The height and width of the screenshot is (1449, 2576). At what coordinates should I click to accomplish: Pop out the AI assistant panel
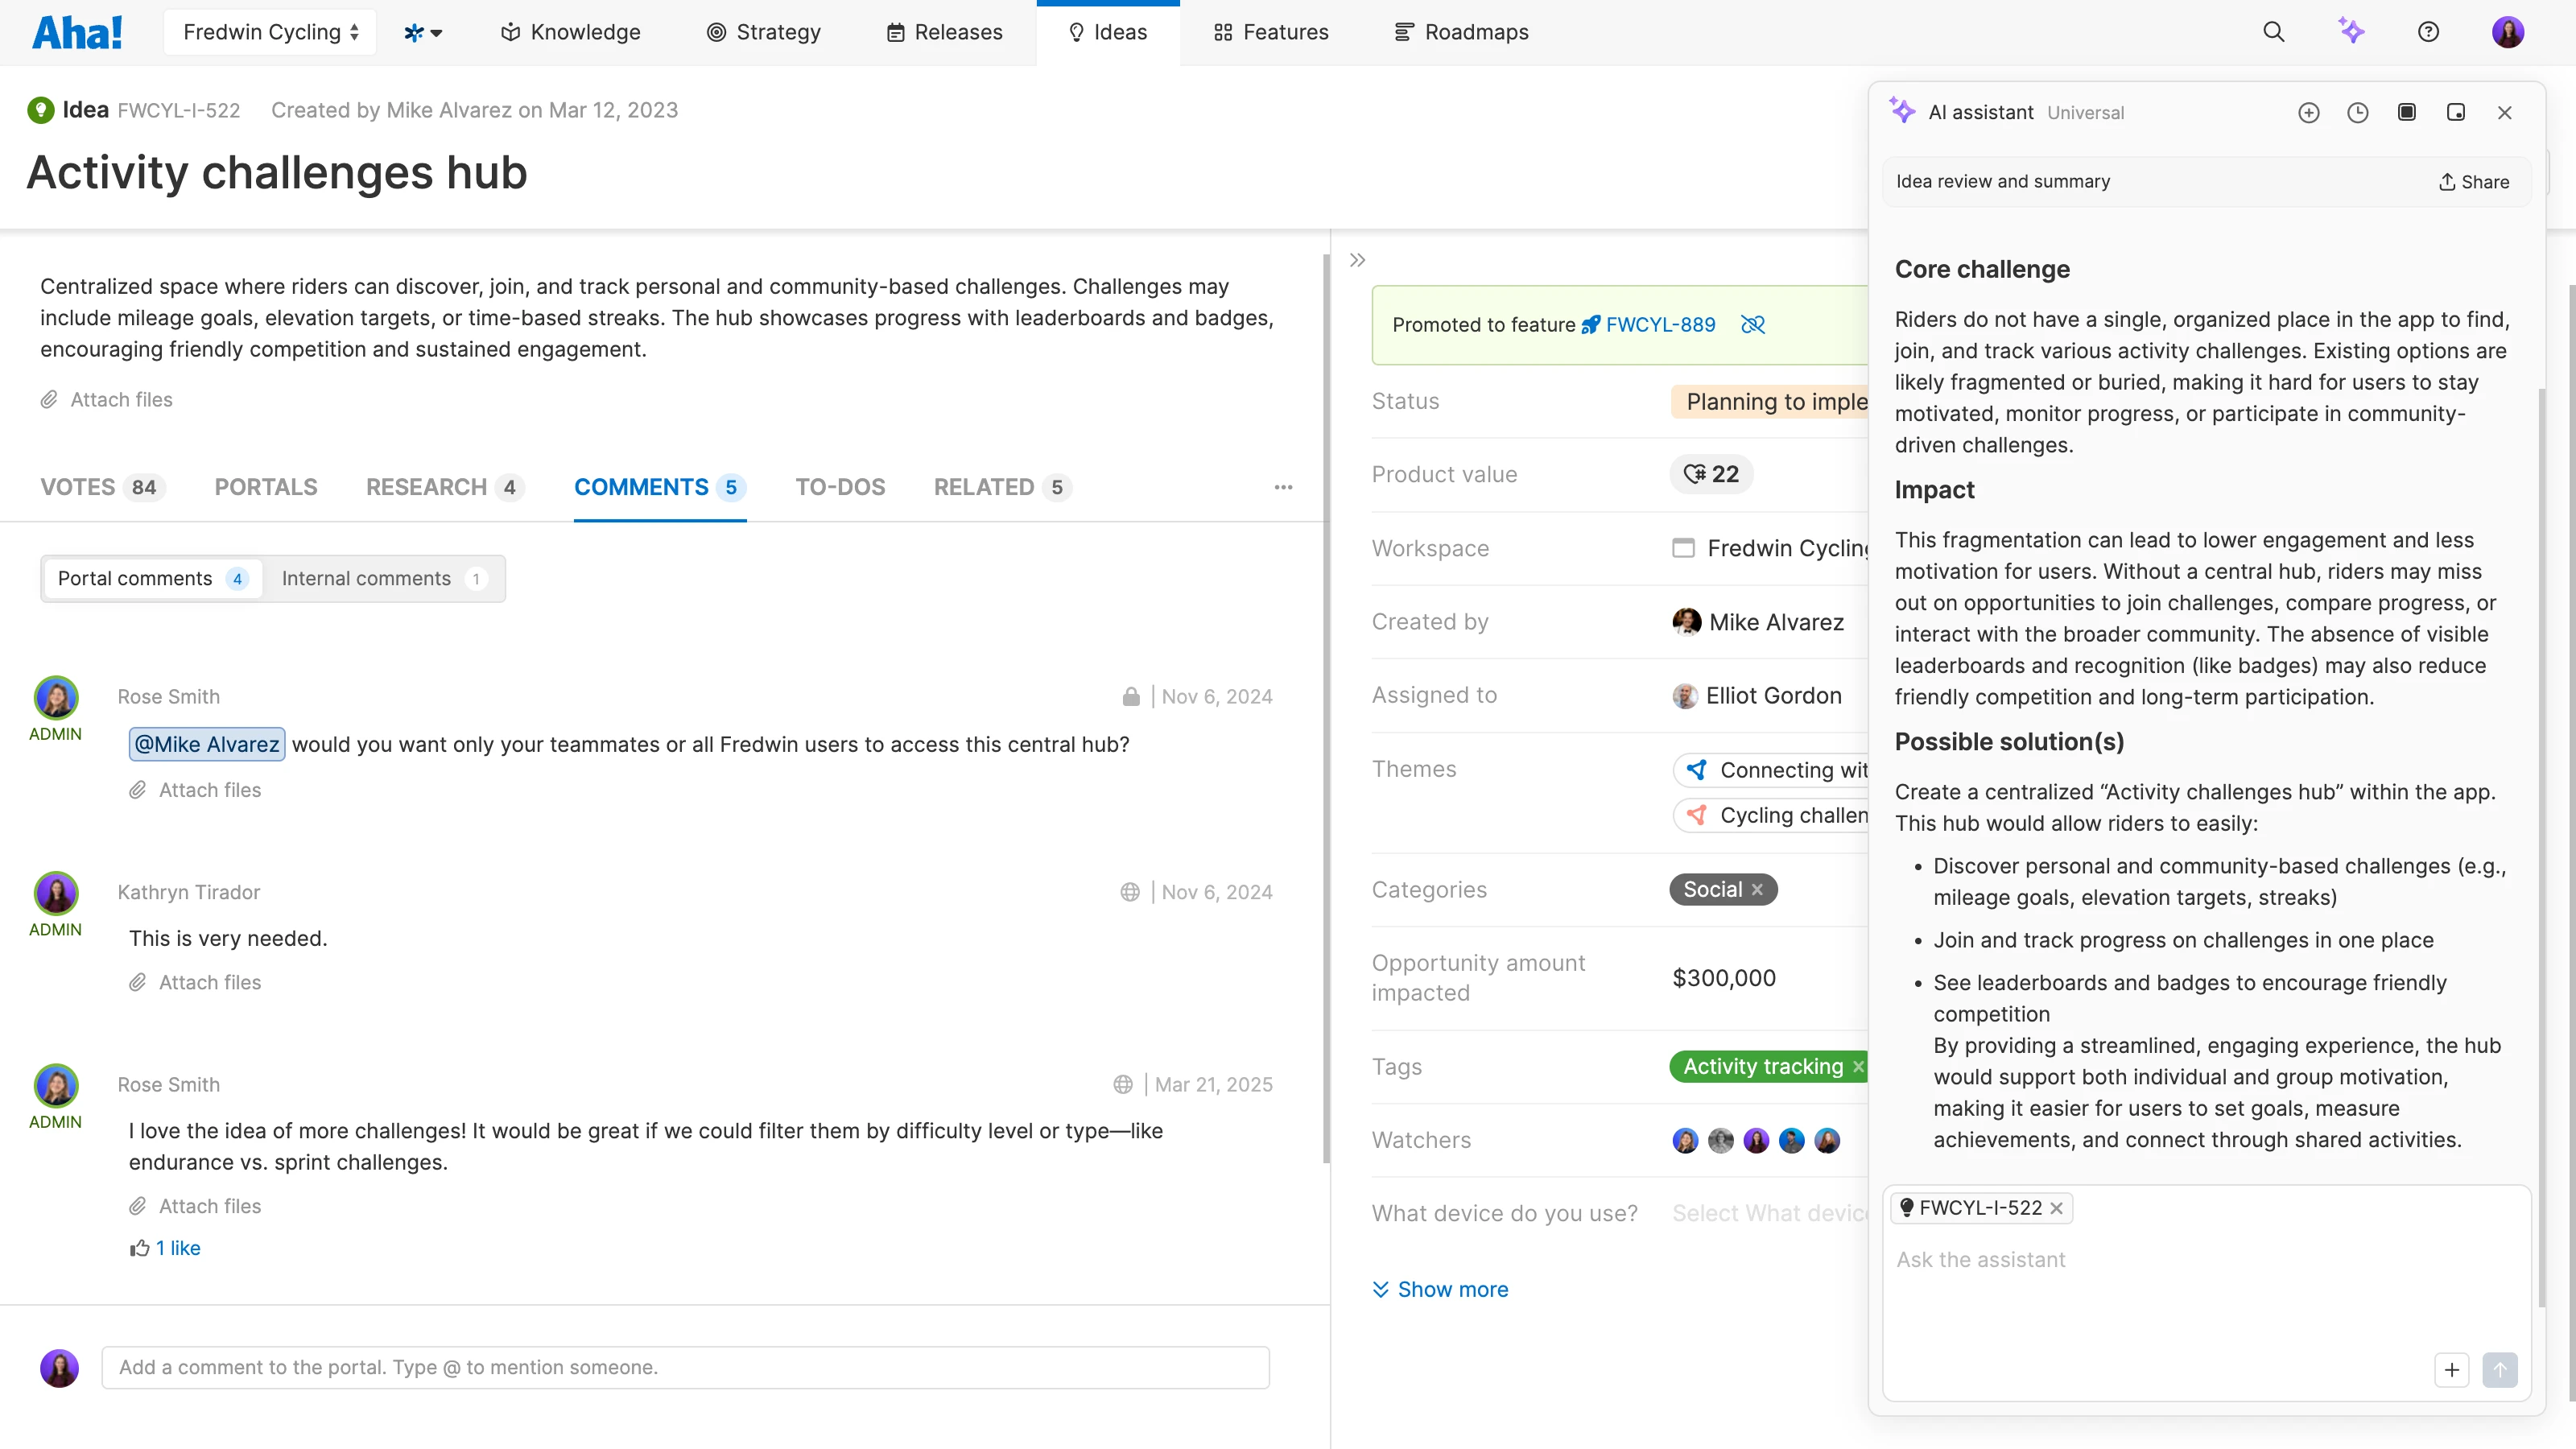2456,112
